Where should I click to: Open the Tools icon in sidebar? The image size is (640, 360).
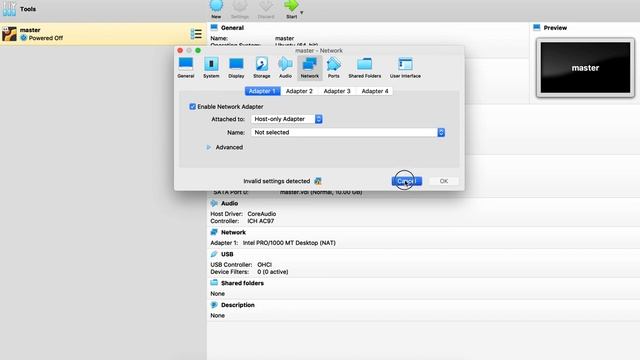9,9
